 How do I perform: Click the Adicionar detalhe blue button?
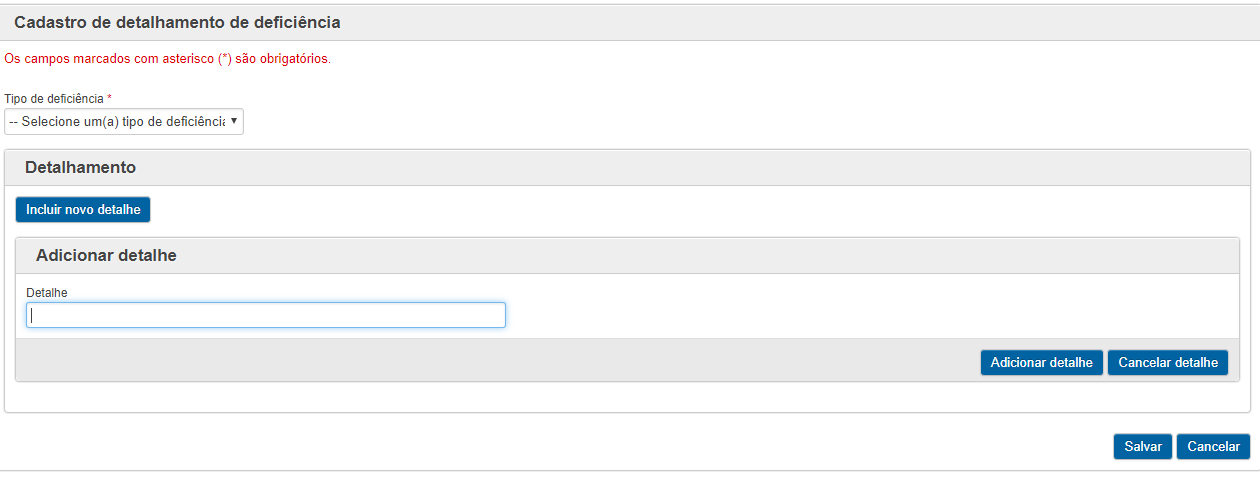click(x=1041, y=362)
